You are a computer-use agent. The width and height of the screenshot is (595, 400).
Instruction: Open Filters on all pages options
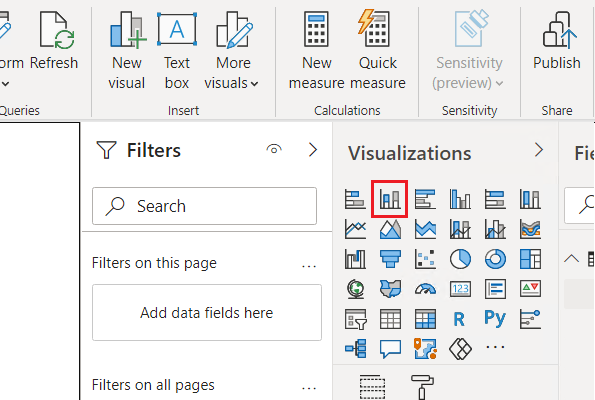pos(309,388)
